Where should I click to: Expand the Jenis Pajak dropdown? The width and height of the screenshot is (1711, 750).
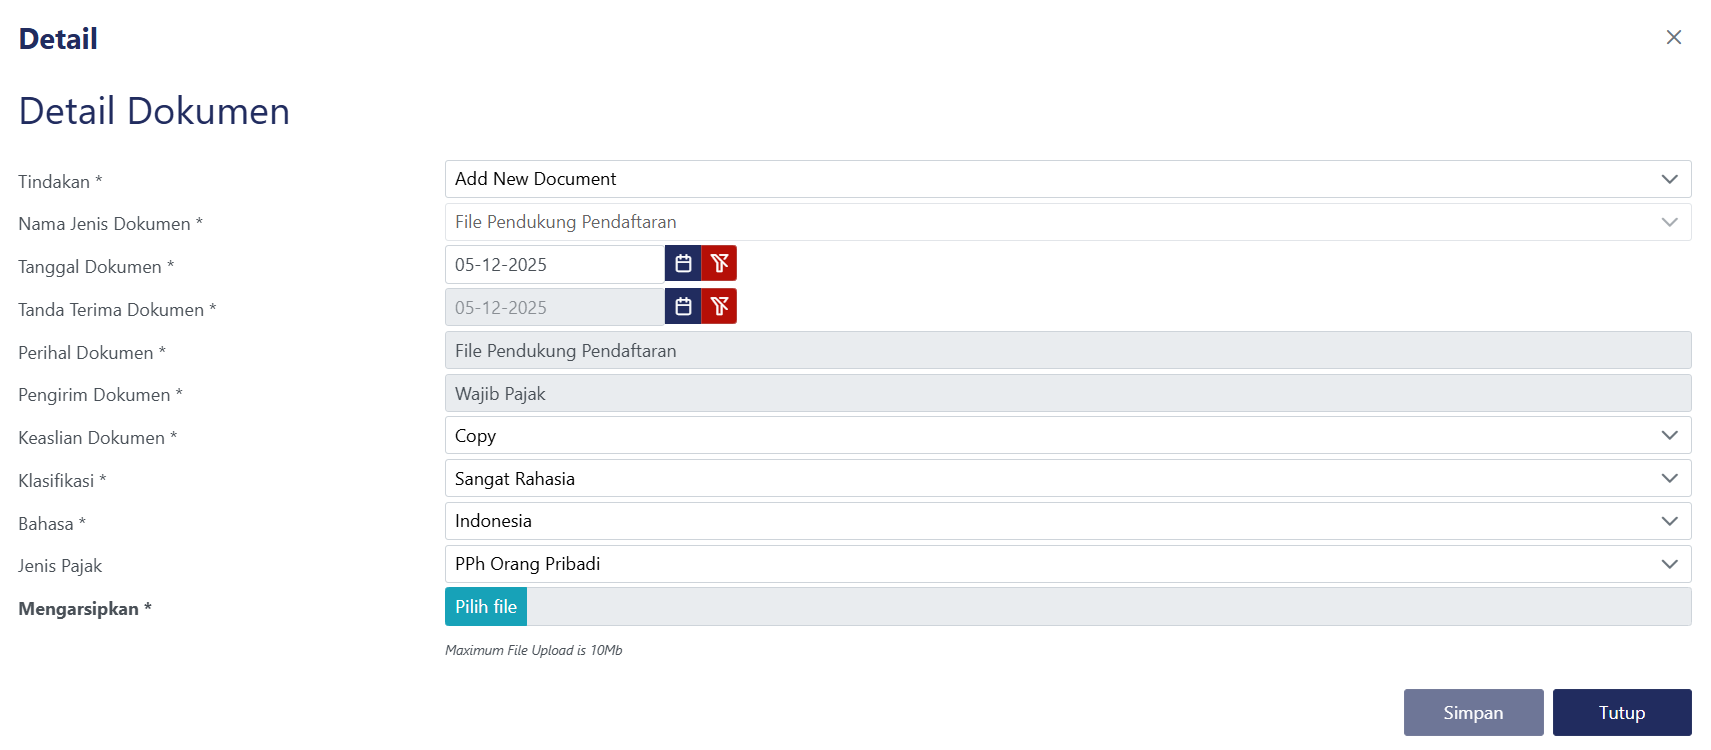coord(1067,564)
